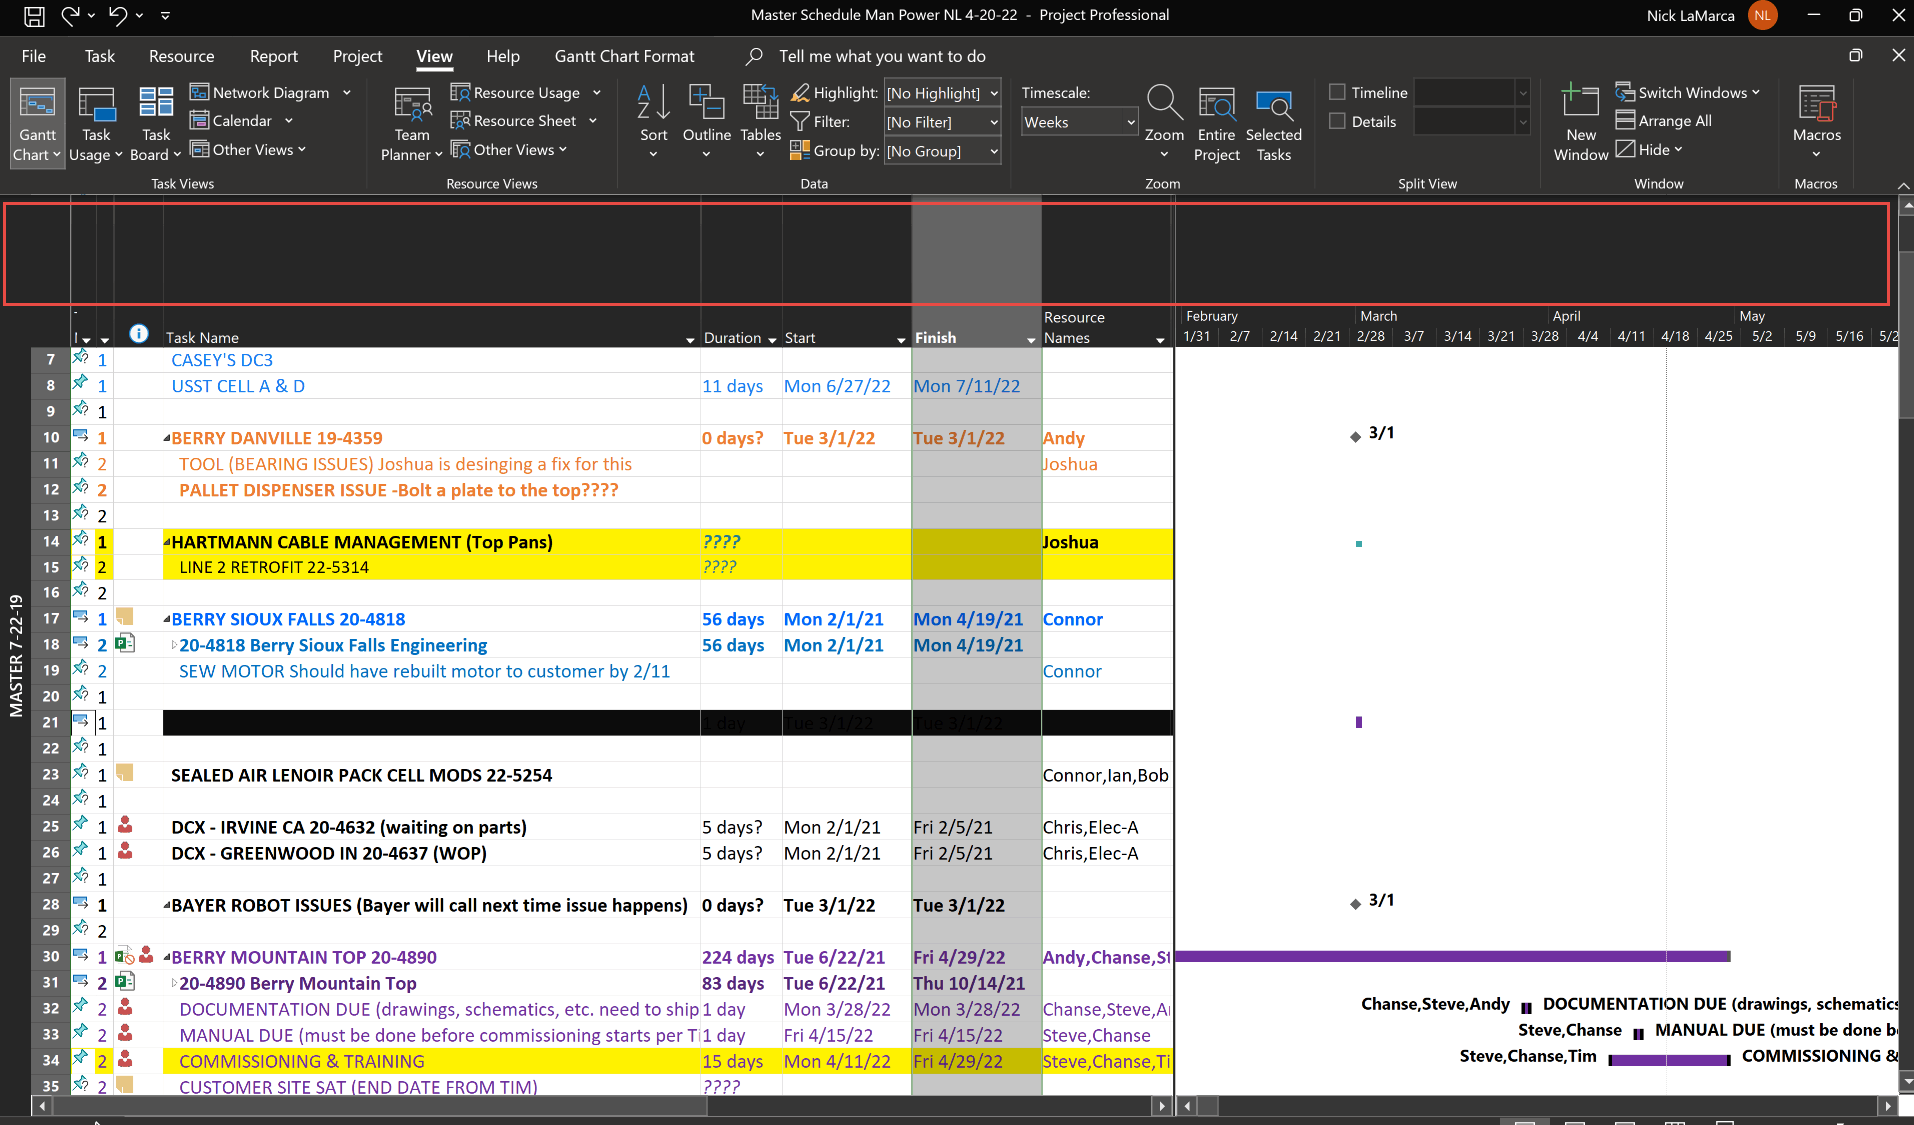Open the Gantt Chart Format tab

(x=624, y=56)
